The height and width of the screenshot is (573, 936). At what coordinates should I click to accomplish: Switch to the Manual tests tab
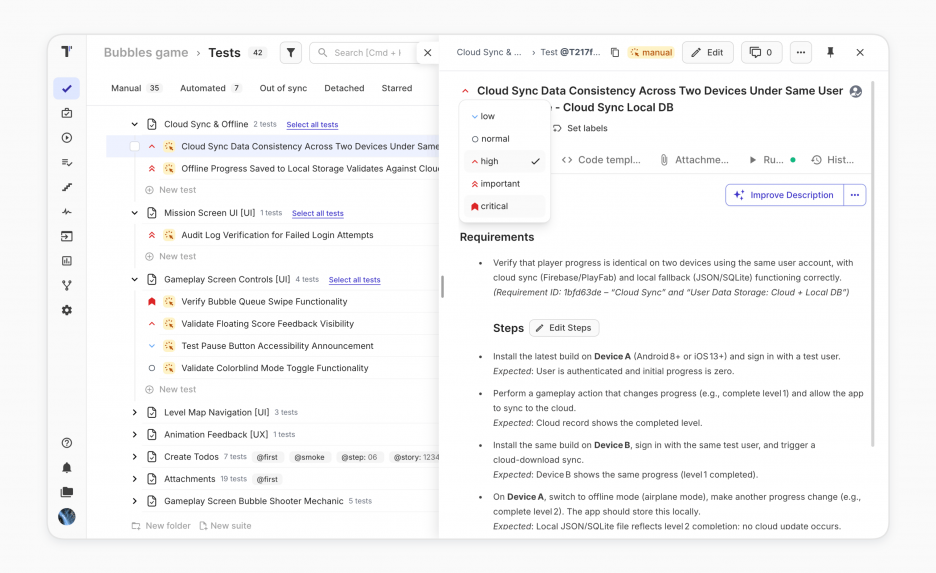136,88
